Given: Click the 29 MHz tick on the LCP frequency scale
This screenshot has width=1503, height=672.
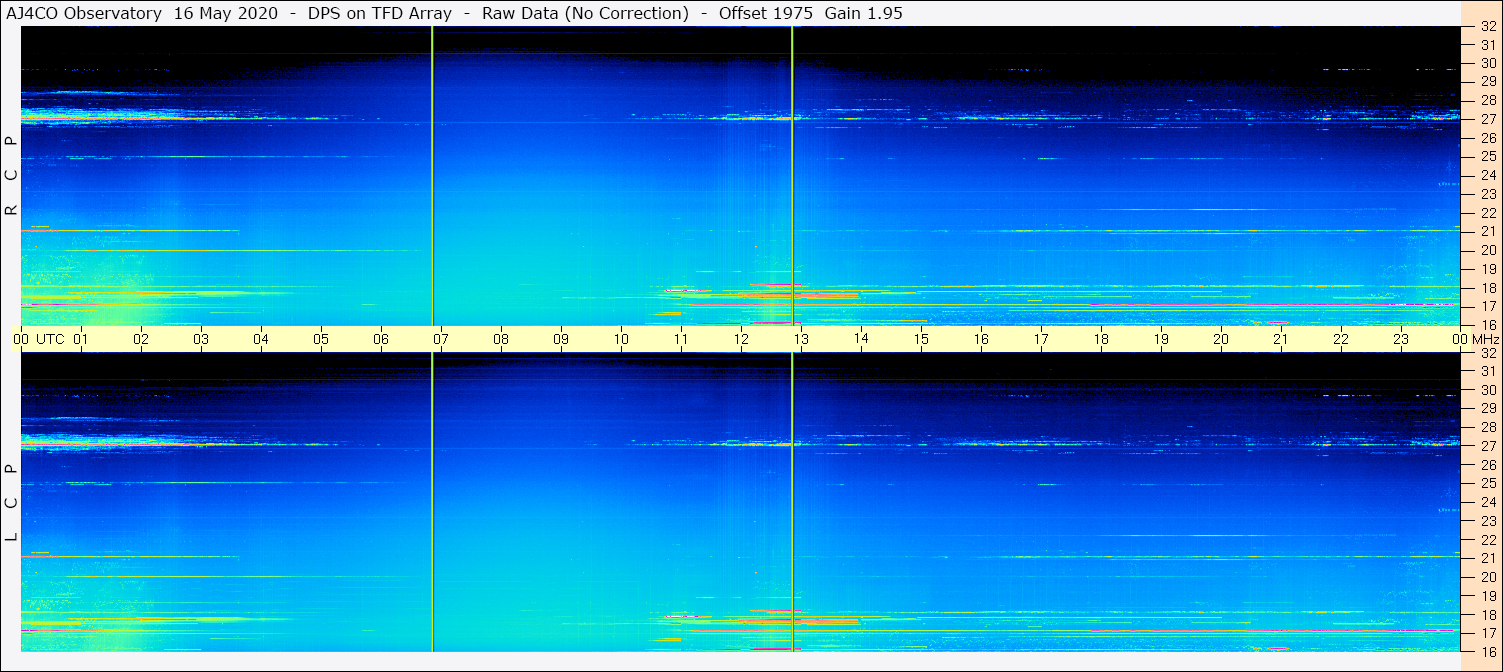Looking at the screenshot, I should tap(1487, 409).
